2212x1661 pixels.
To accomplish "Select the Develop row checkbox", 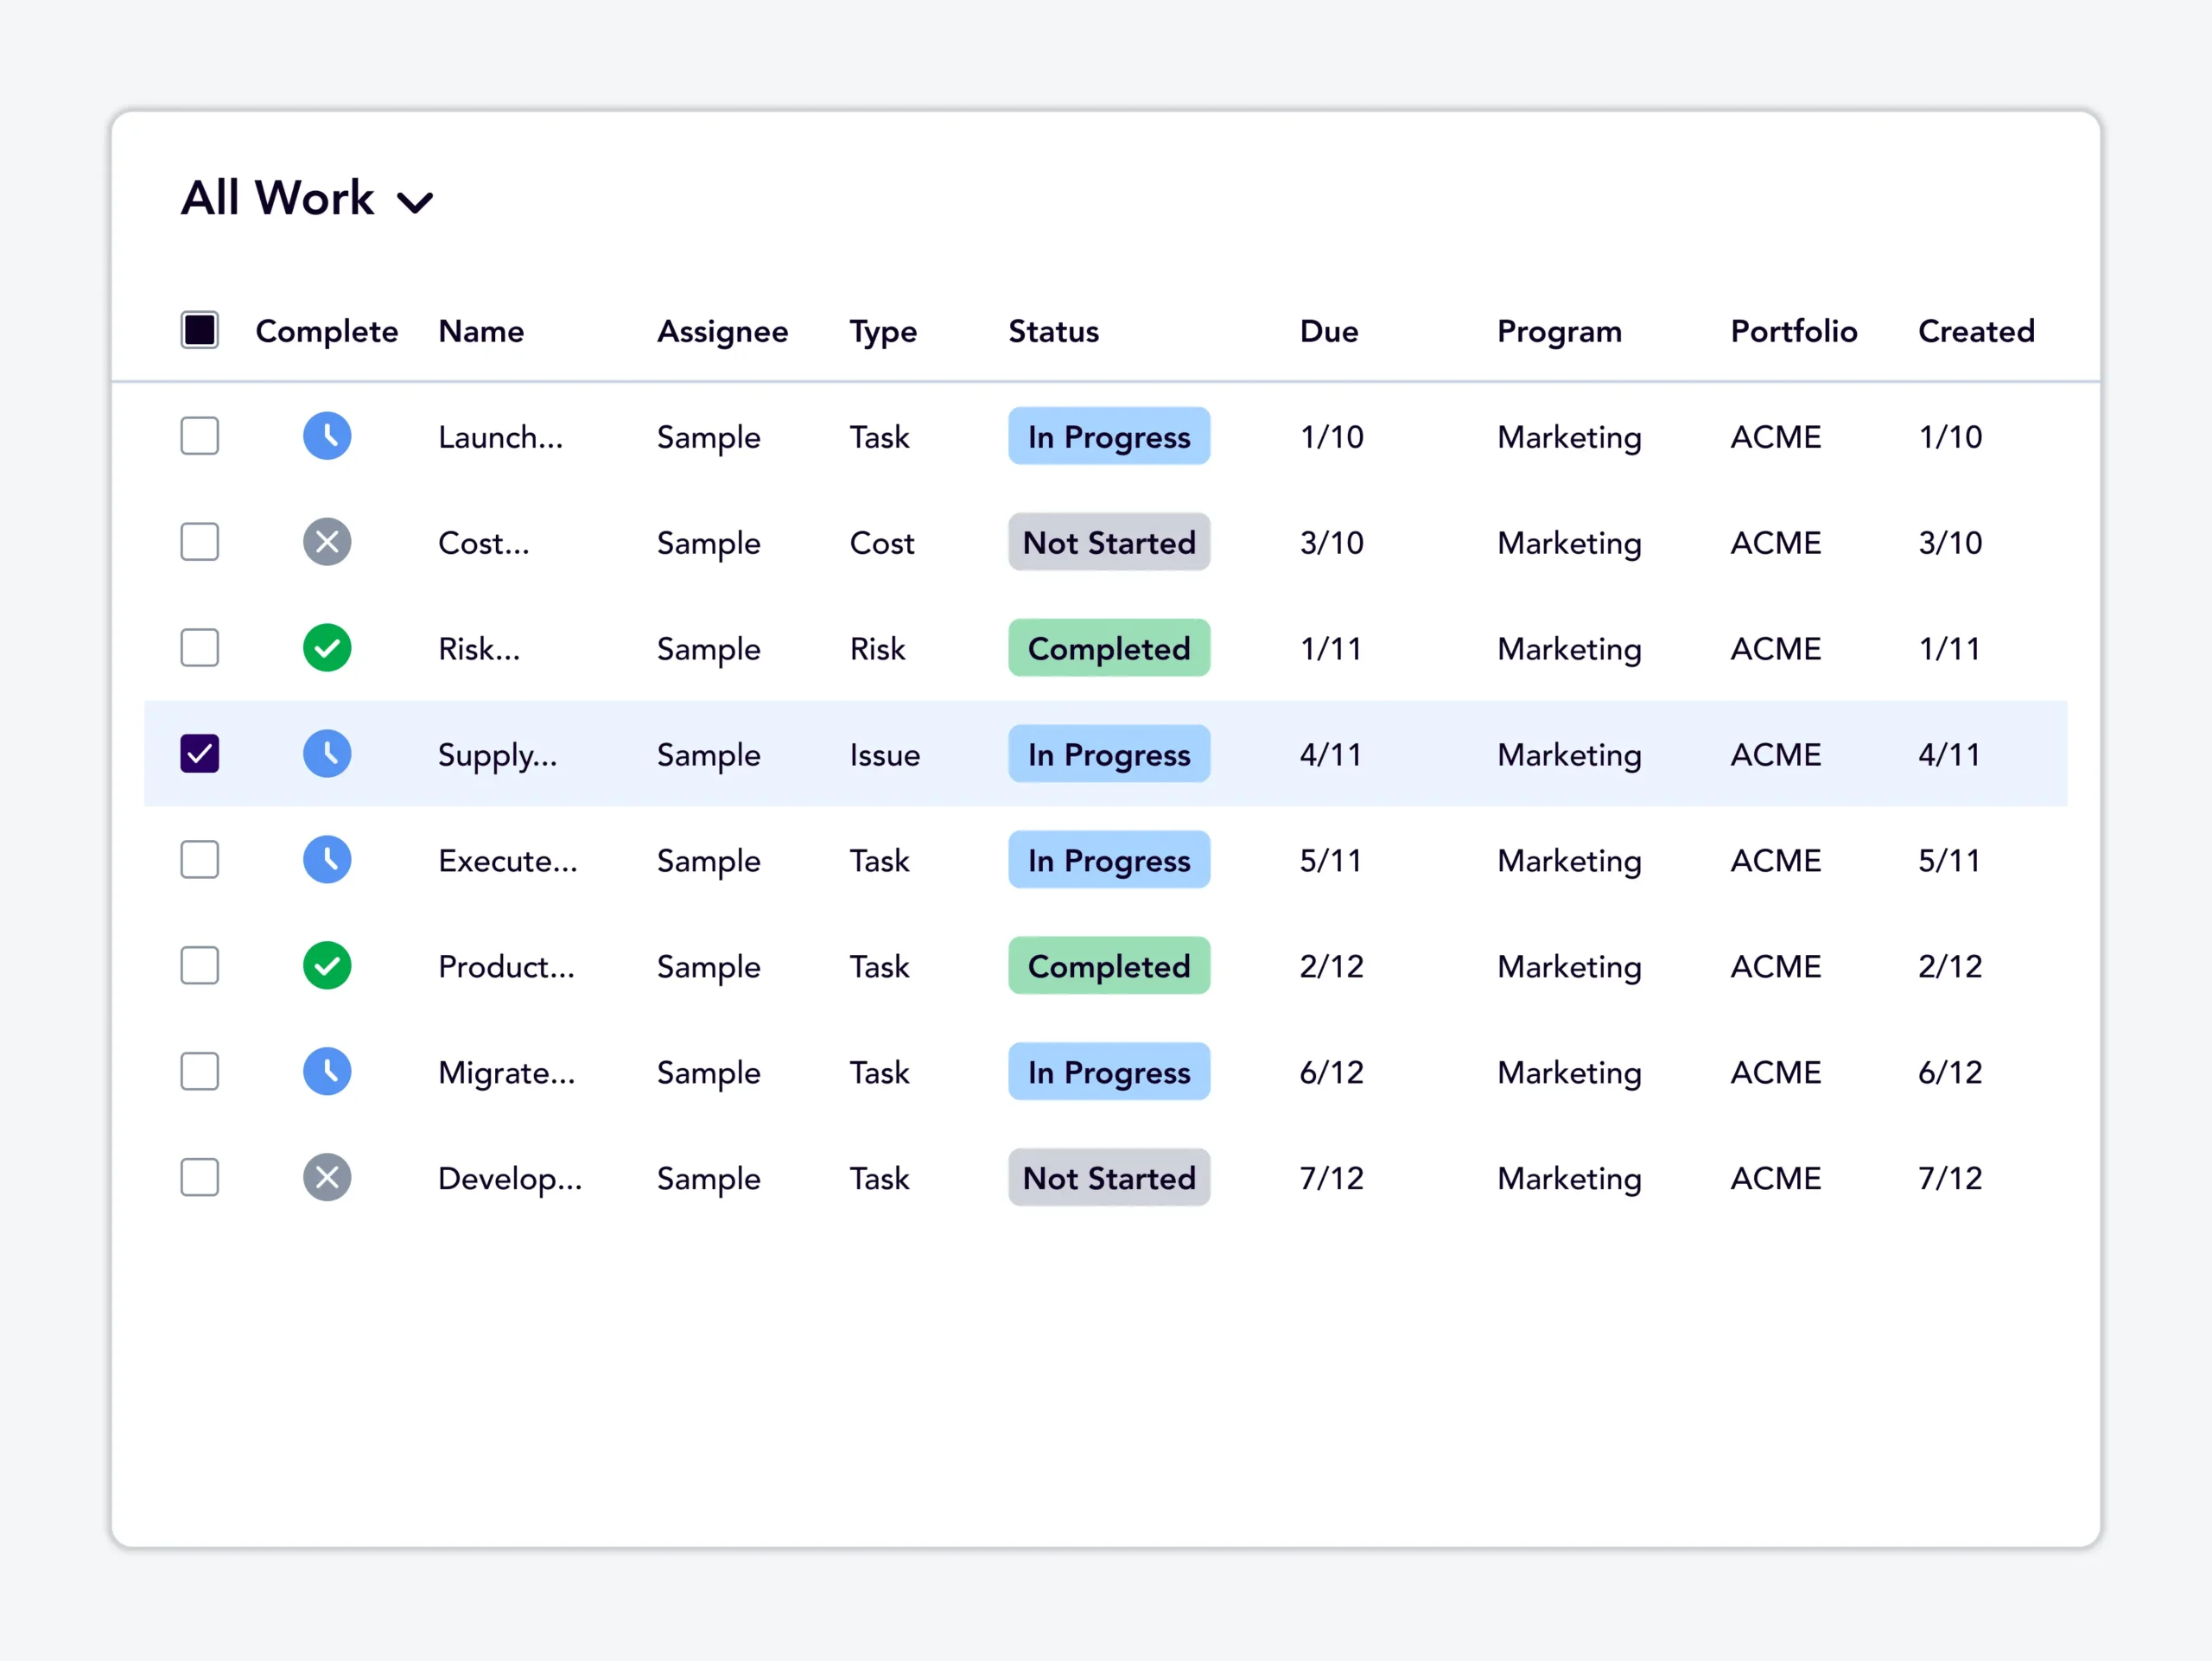I will click(x=200, y=1178).
